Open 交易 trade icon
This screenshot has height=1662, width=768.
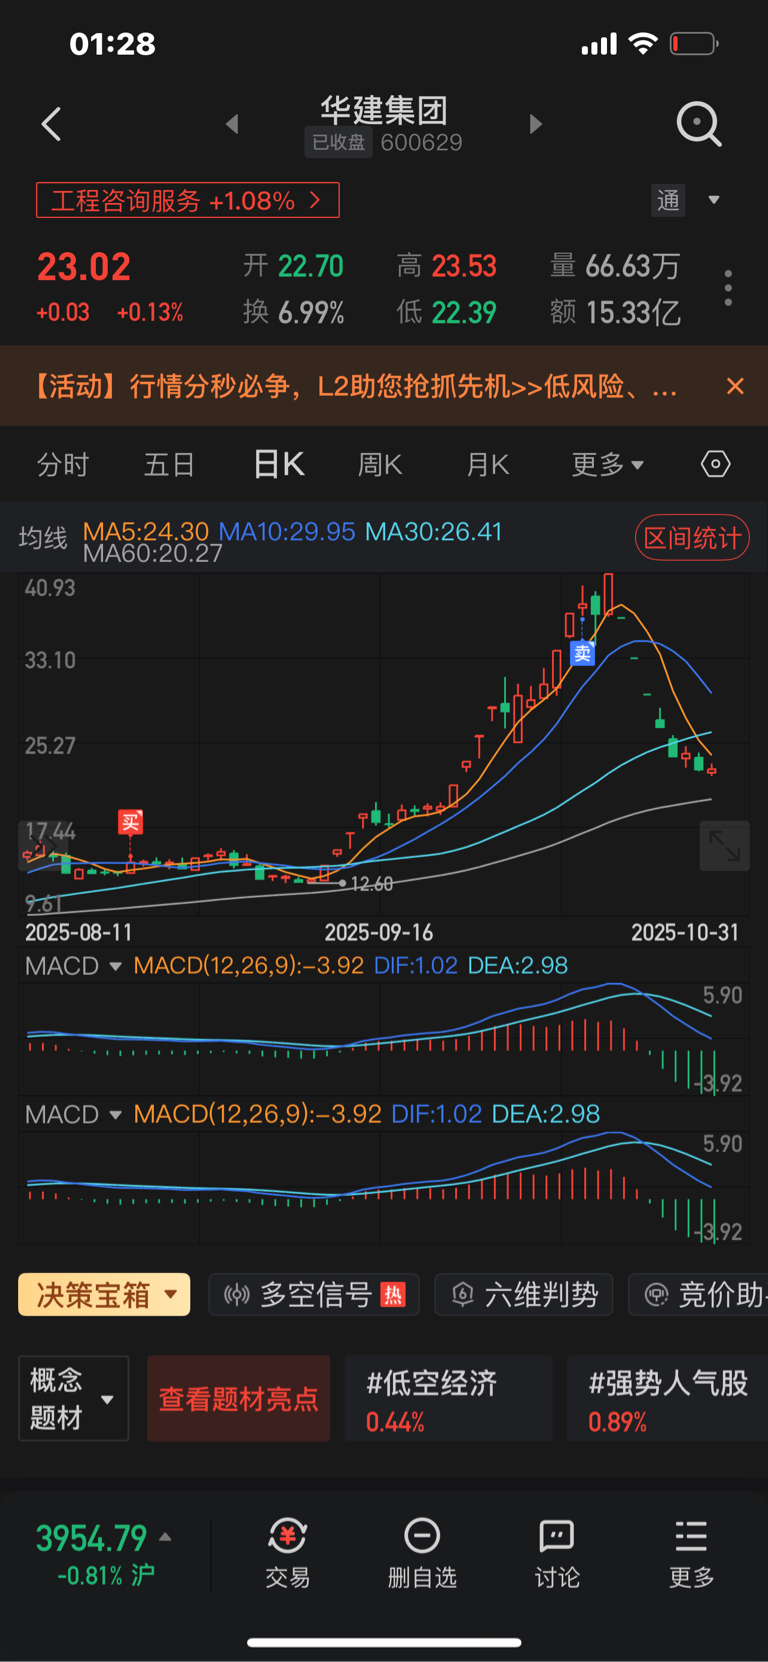pos(288,1553)
